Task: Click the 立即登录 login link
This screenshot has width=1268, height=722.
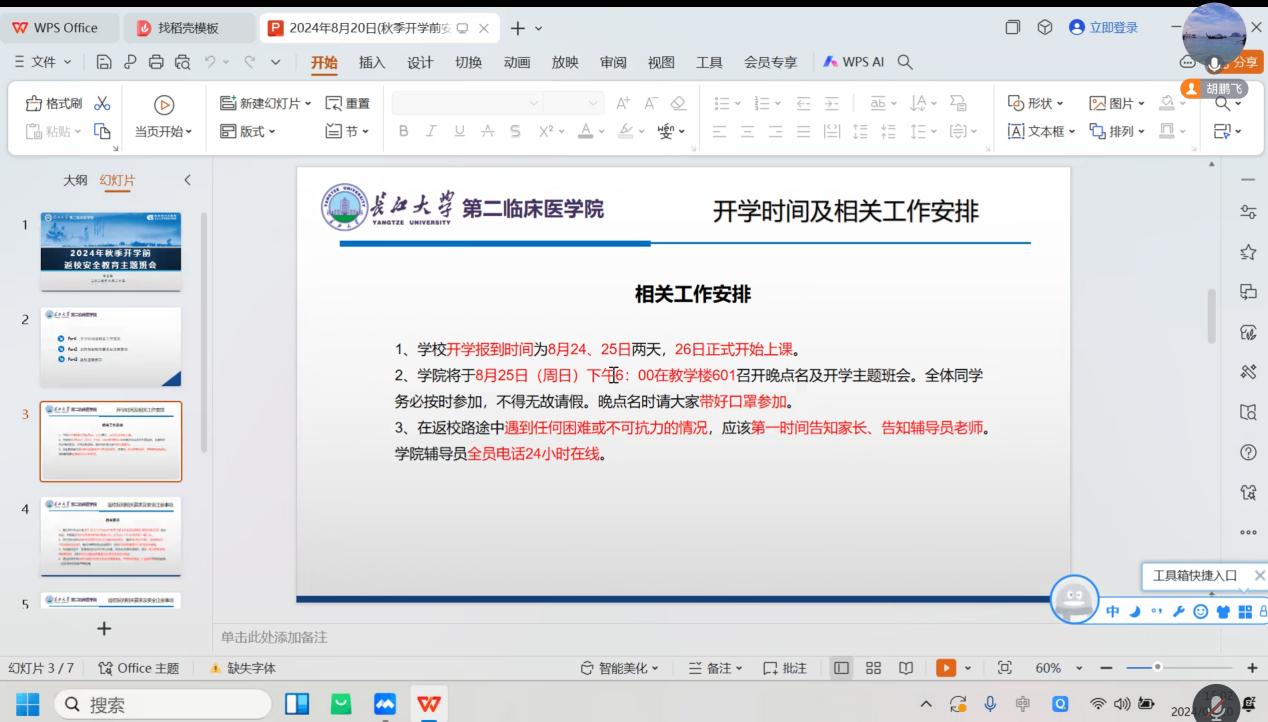Action: tap(1104, 27)
